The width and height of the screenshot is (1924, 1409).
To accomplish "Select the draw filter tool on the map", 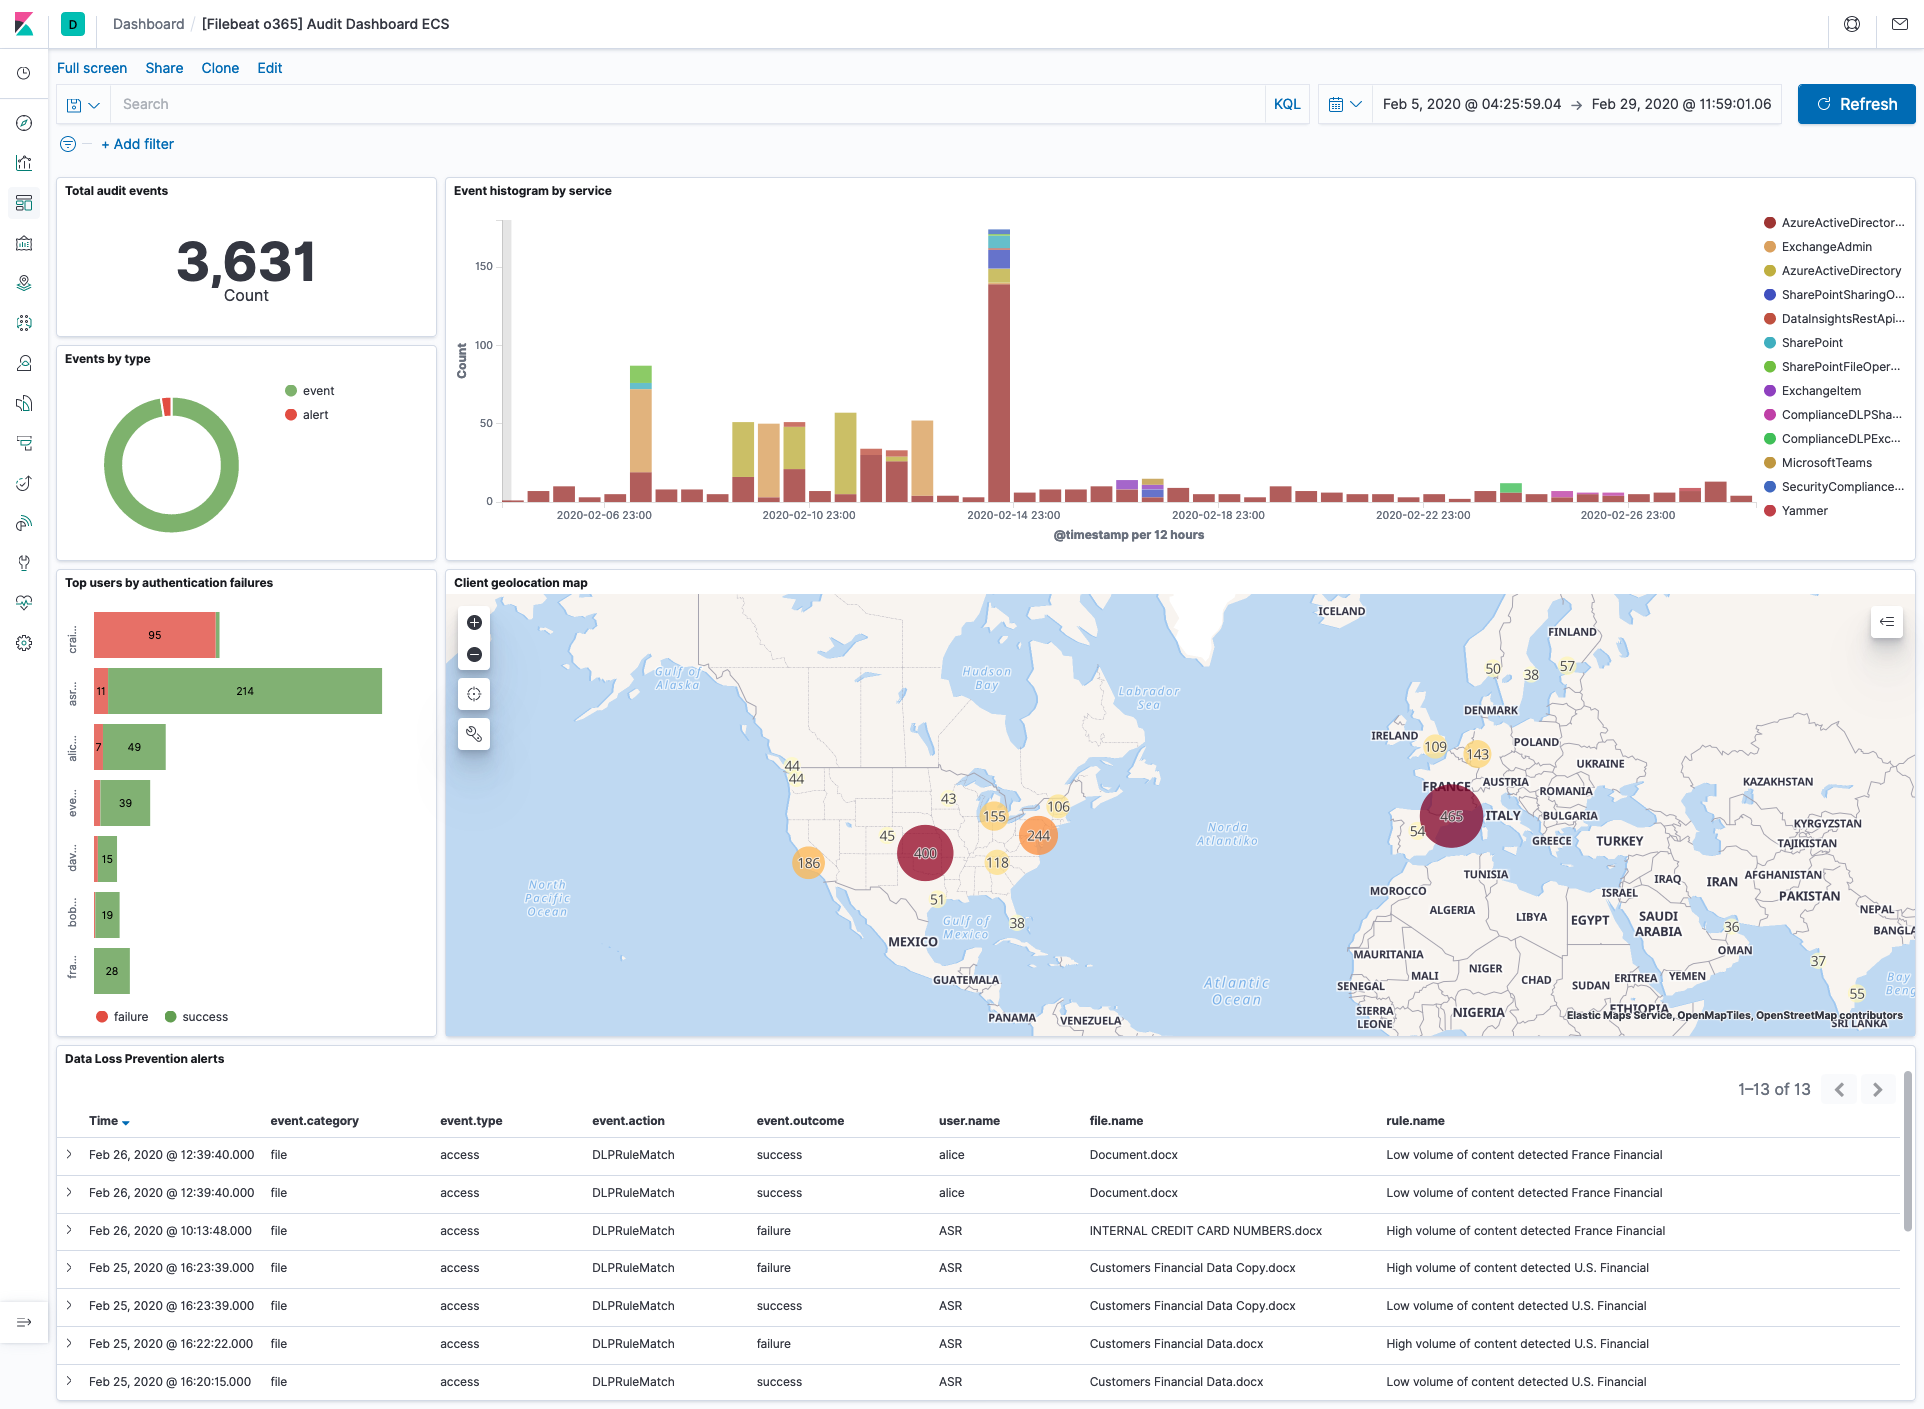I will coord(474,733).
